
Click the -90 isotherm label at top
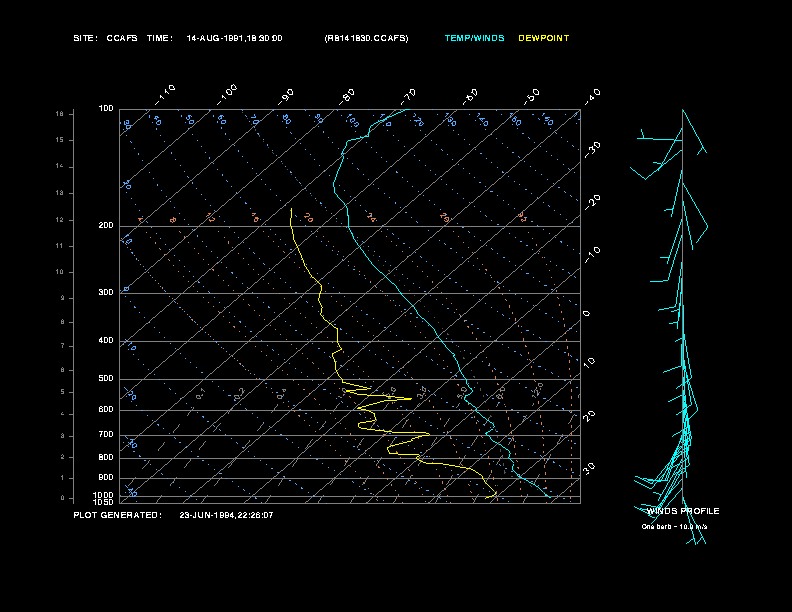click(x=286, y=96)
